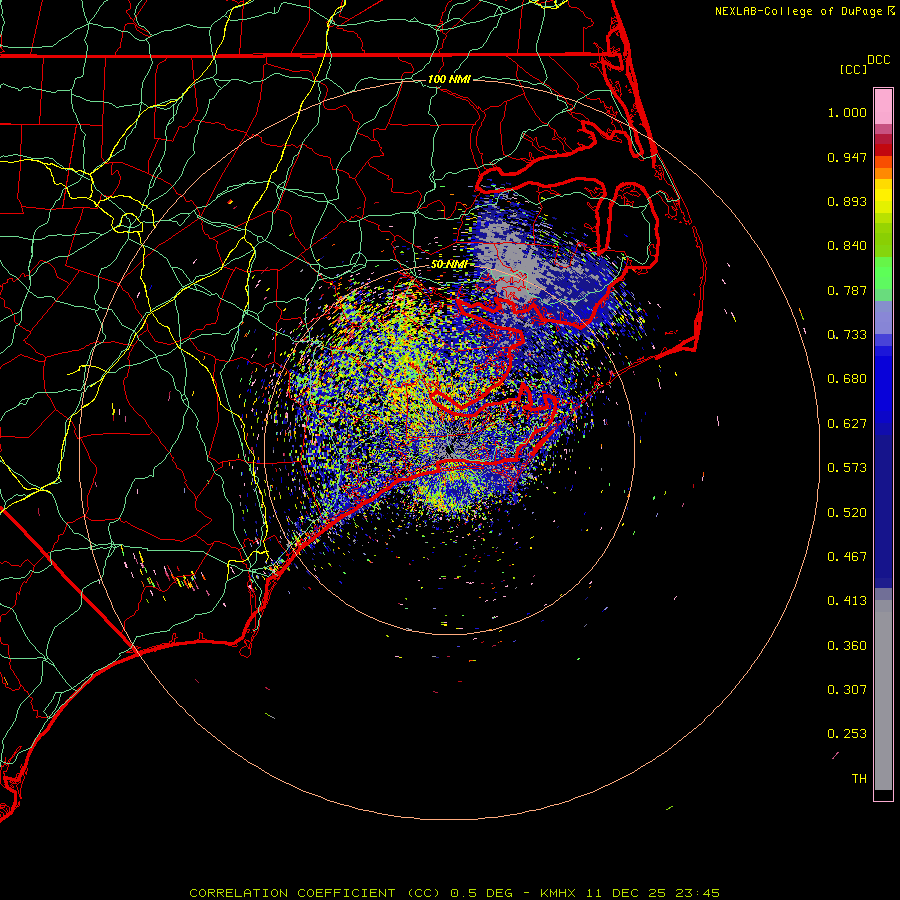Pick the light pink swatch on color bar
This screenshot has width=900, height=900.
[883, 107]
